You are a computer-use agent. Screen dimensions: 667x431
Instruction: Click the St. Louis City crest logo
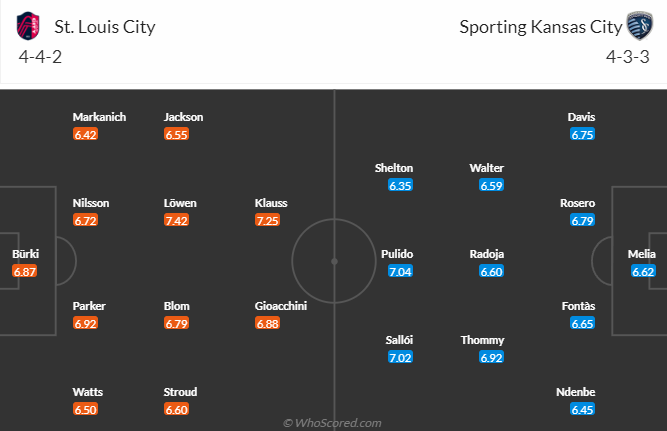pos(28,26)
